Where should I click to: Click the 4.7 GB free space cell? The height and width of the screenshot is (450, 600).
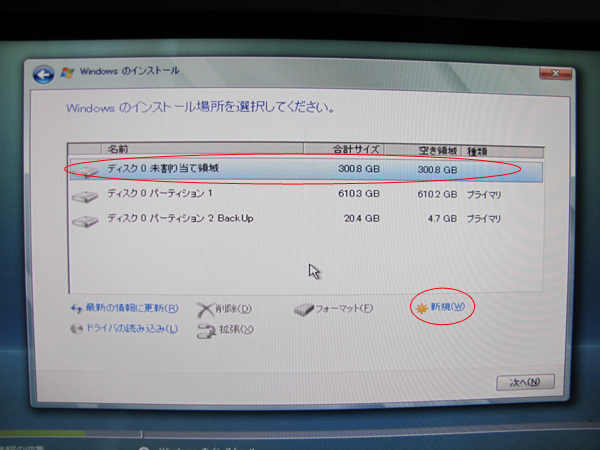(442, 219)
